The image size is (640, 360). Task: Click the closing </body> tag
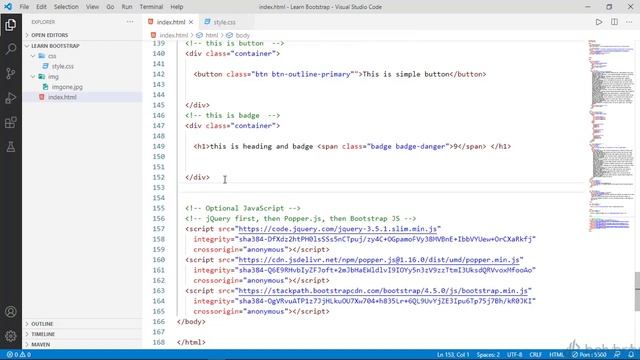[x=191, y=322]
